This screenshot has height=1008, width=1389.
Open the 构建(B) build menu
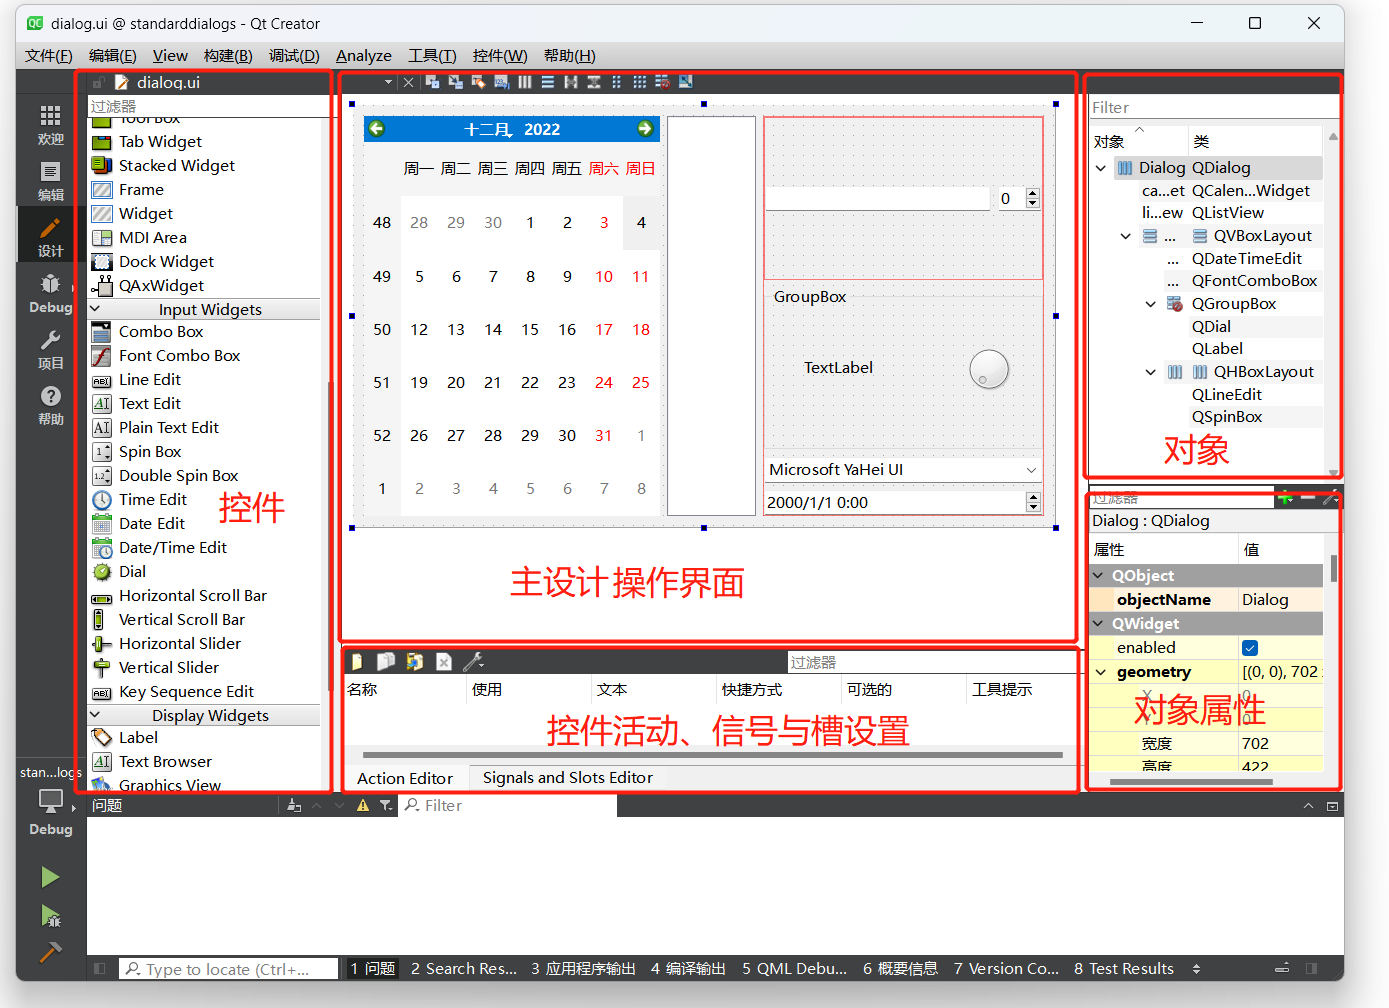[x=228, y=56]
